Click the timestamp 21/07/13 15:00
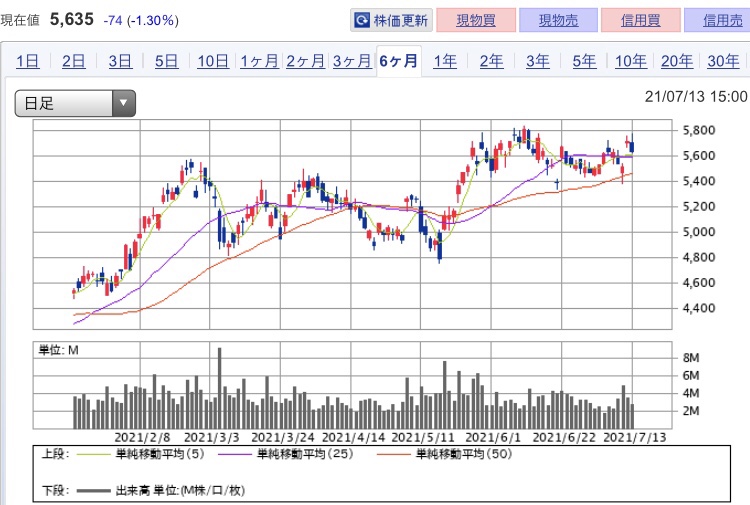Image resolution: width=750 pixels, height=505 pixels. pyautogui.click(x=696, y=97)
